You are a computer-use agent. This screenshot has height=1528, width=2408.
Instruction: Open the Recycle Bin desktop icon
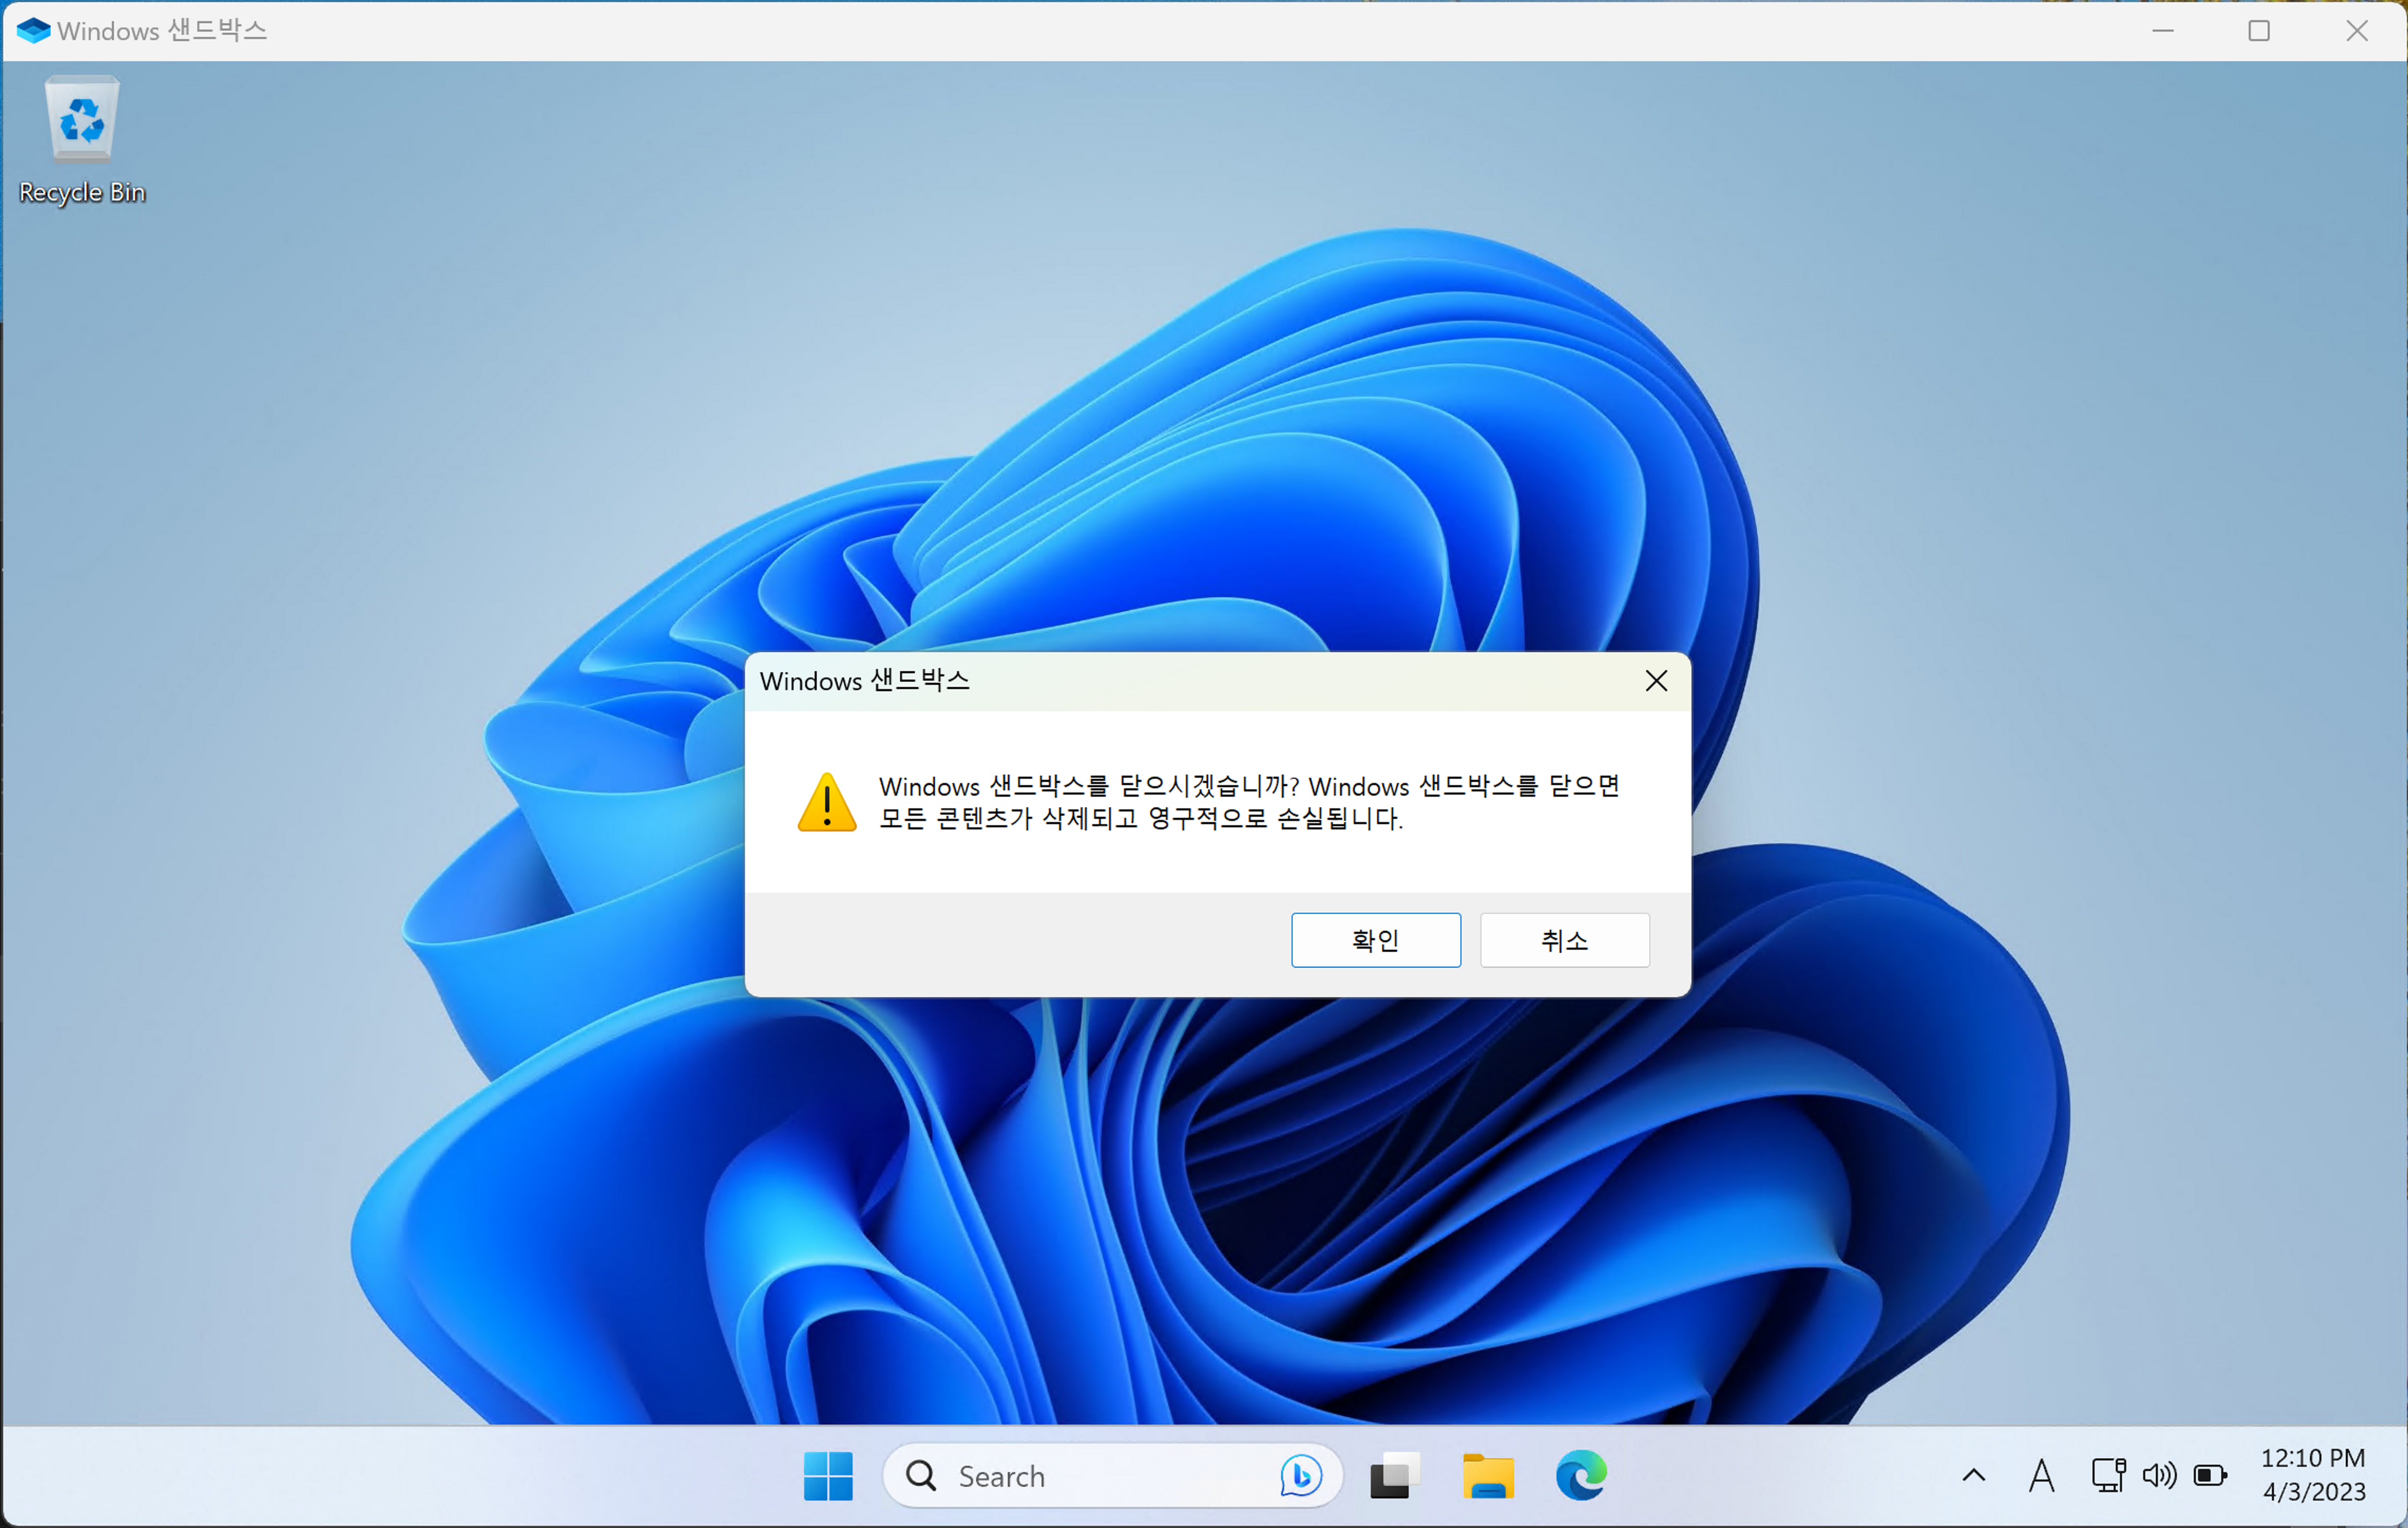[x=82, y=123]
